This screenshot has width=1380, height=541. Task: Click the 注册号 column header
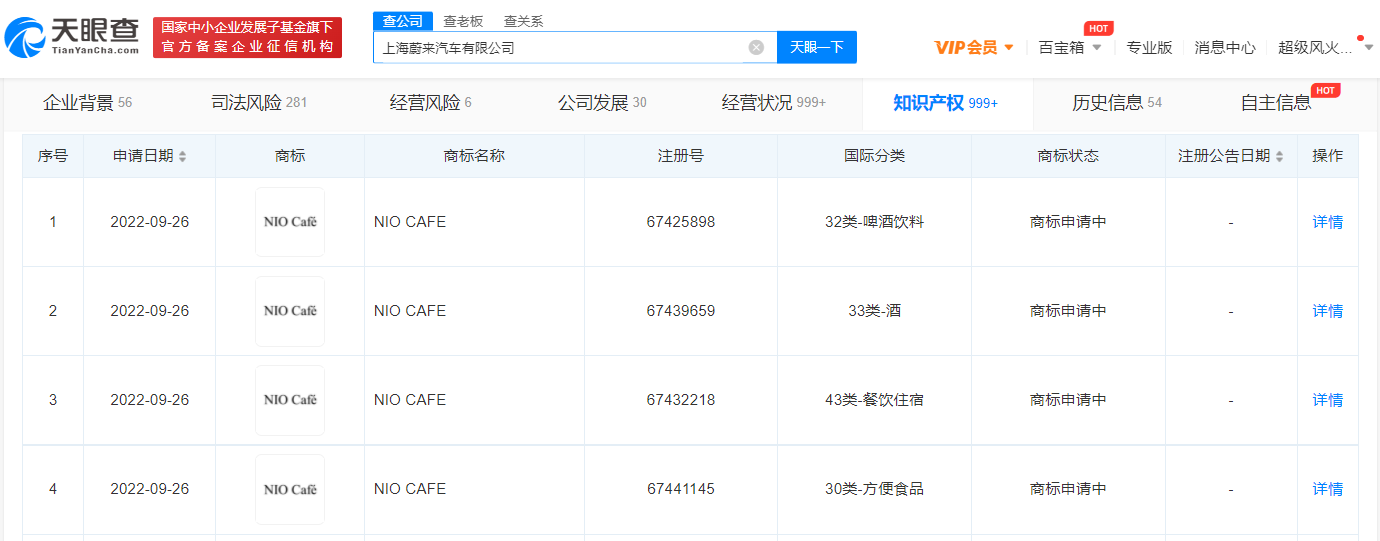681,156
